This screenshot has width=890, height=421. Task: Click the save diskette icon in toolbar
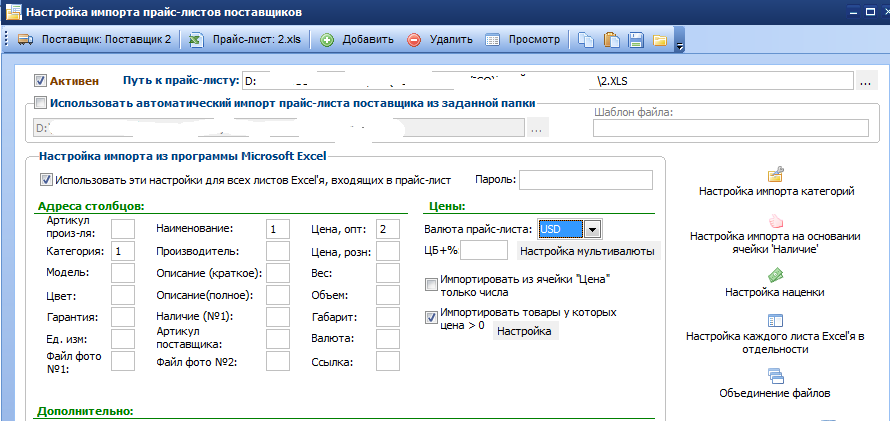(636, 40)
